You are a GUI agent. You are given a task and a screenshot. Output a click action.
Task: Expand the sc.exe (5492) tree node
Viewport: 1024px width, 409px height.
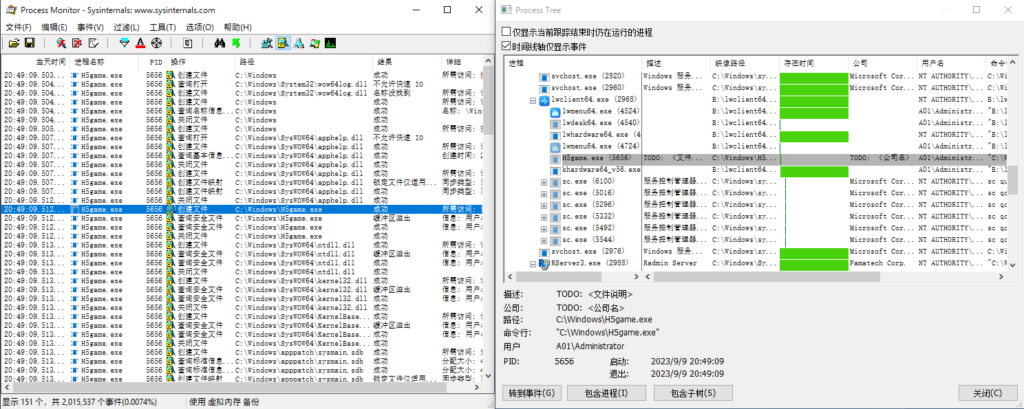point(544,228)
